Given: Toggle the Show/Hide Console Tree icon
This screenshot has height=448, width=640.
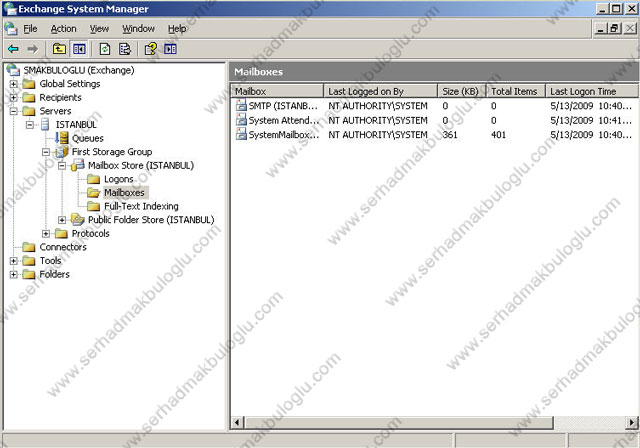Looking at the screenshot, I should pos(79,49).
